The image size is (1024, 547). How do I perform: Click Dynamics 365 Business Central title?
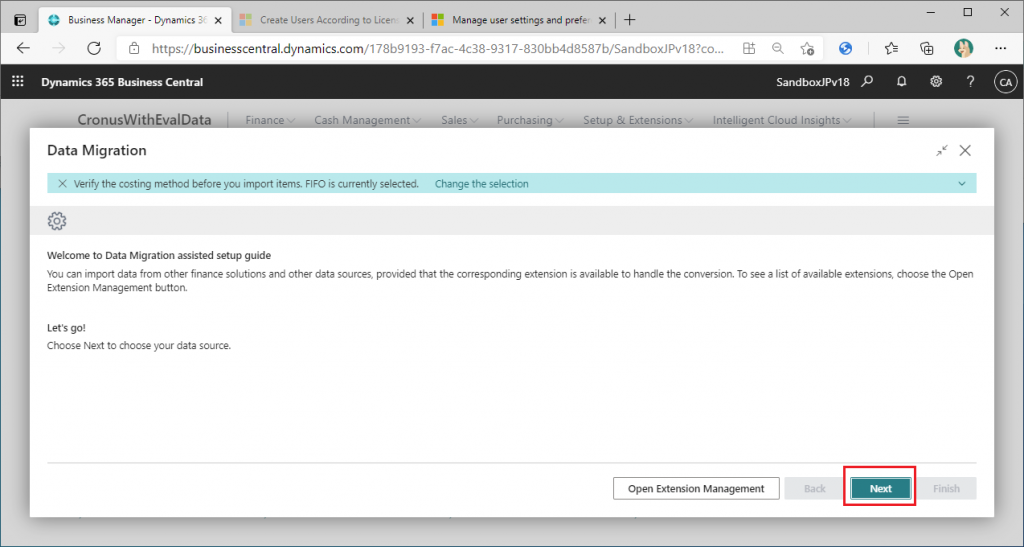122,82
